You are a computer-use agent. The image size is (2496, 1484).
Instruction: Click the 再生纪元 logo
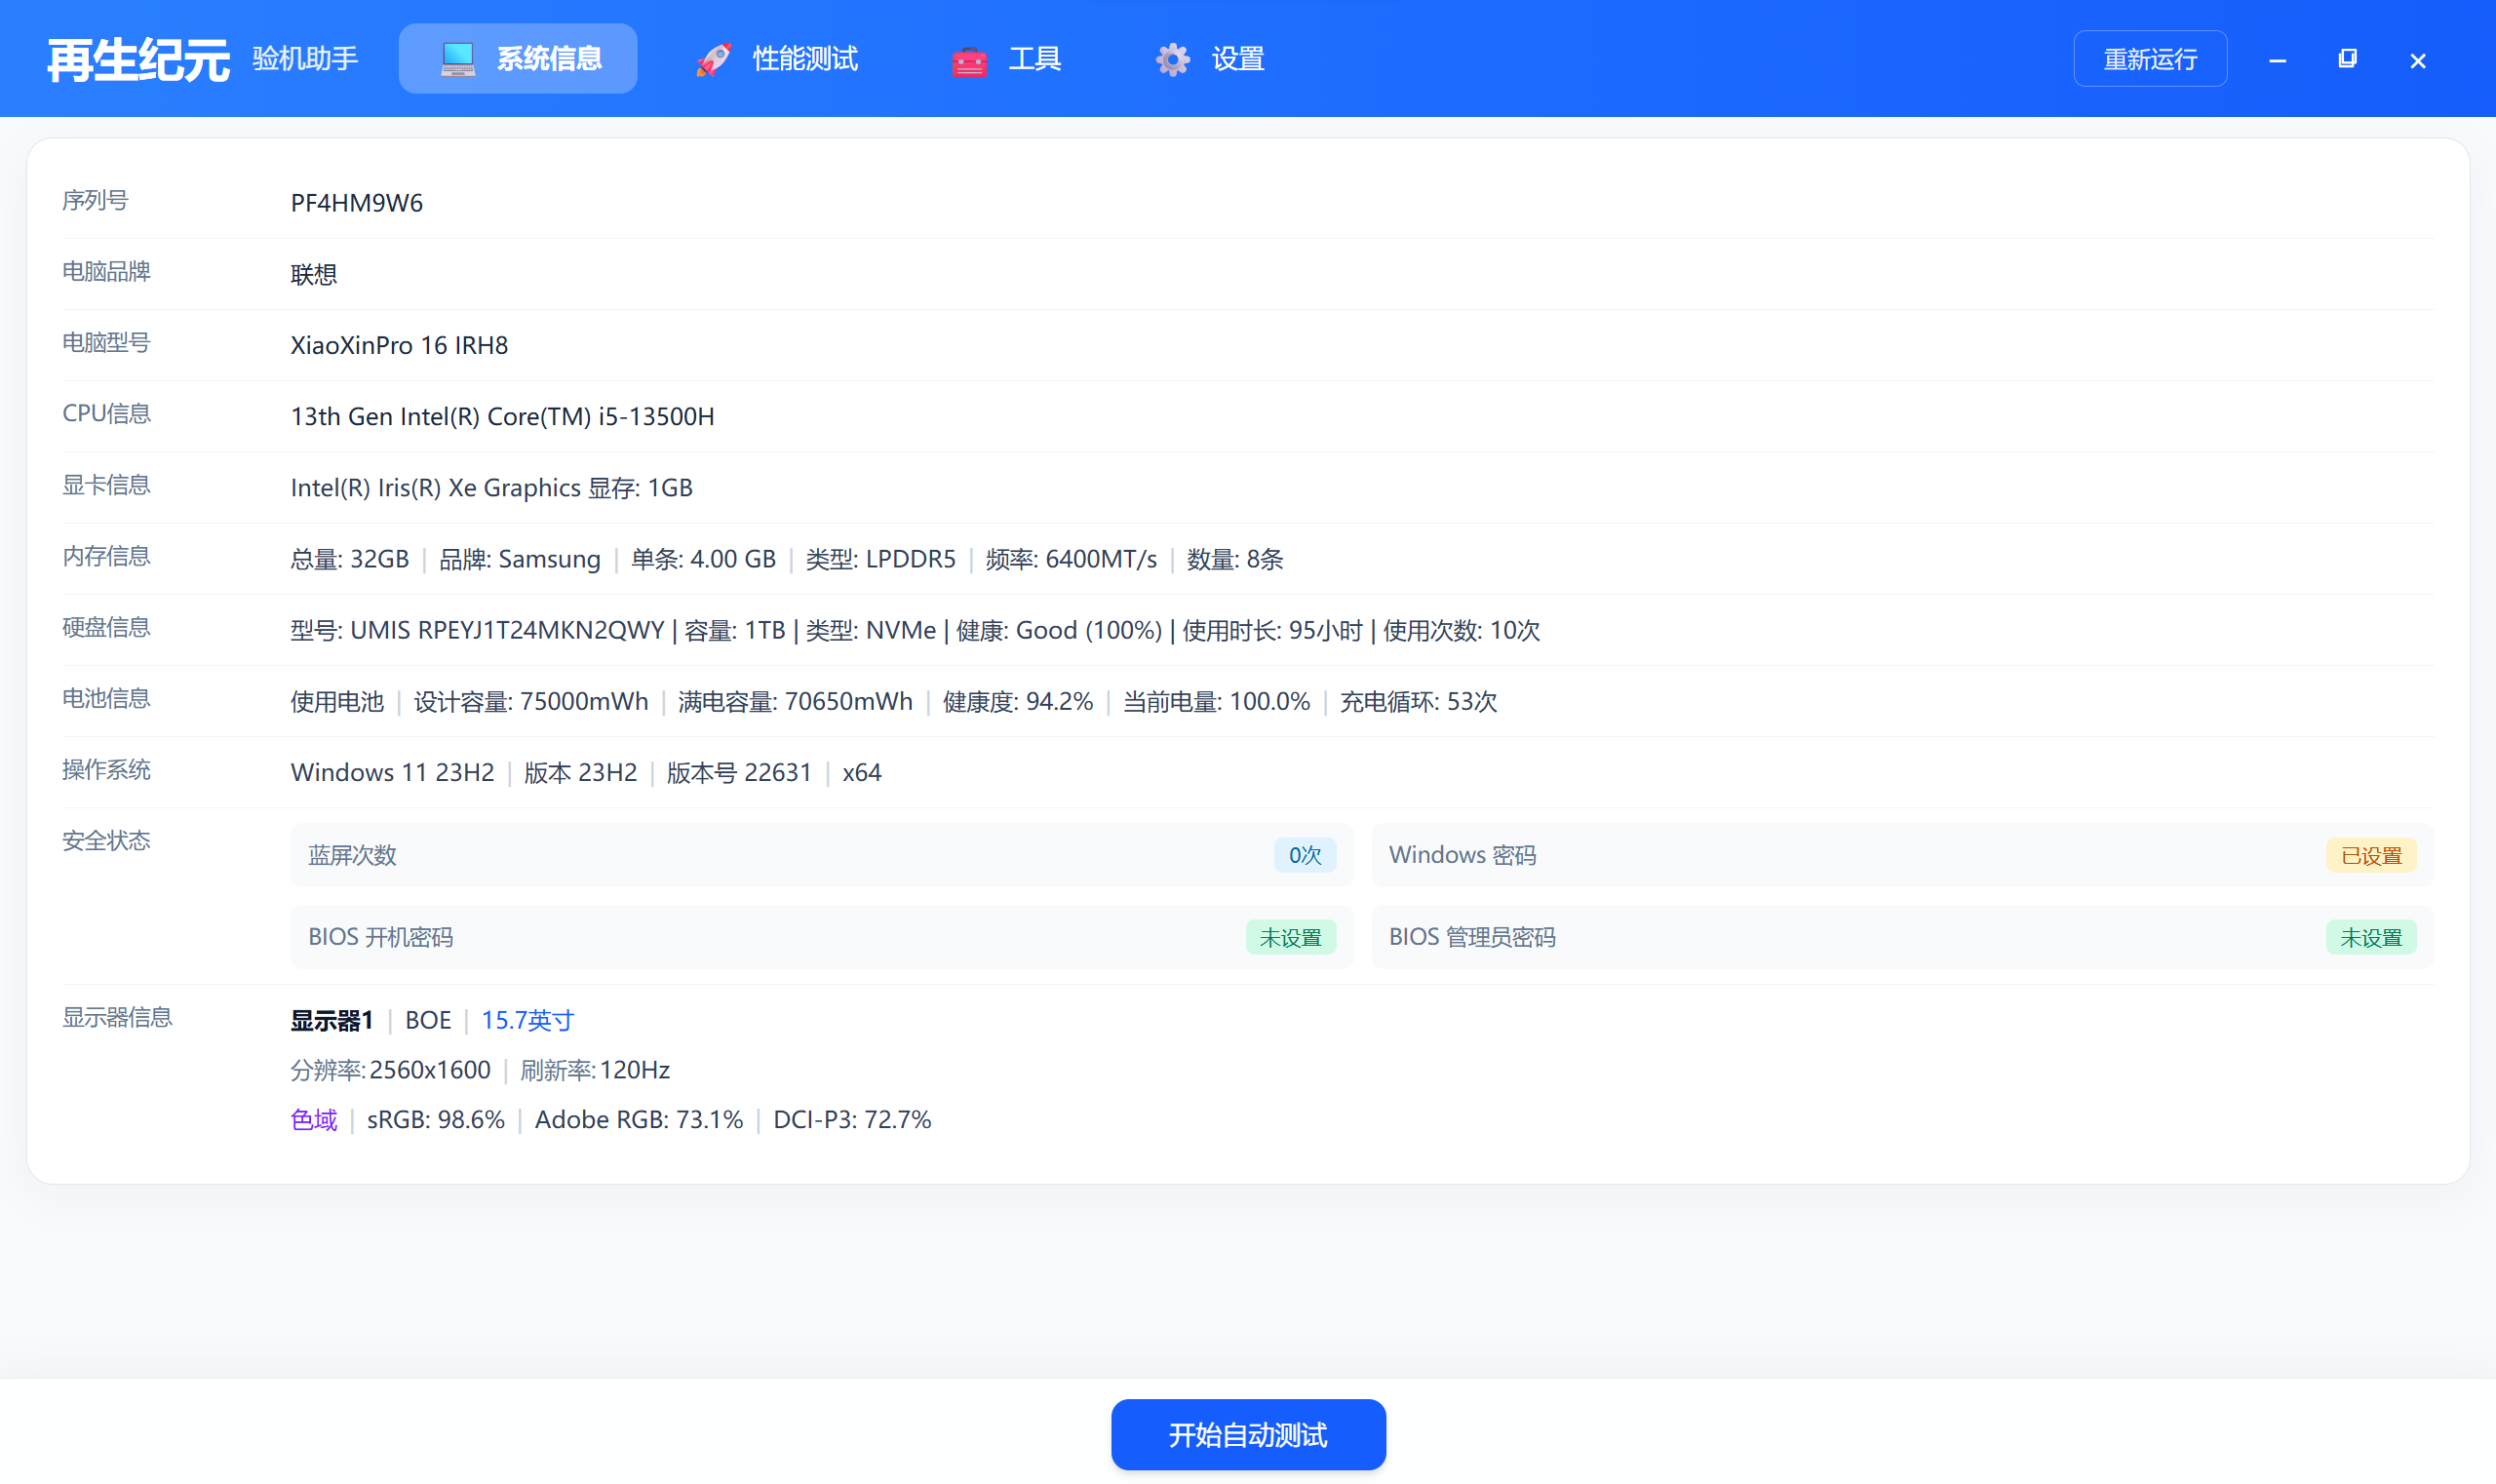(139, 60)
